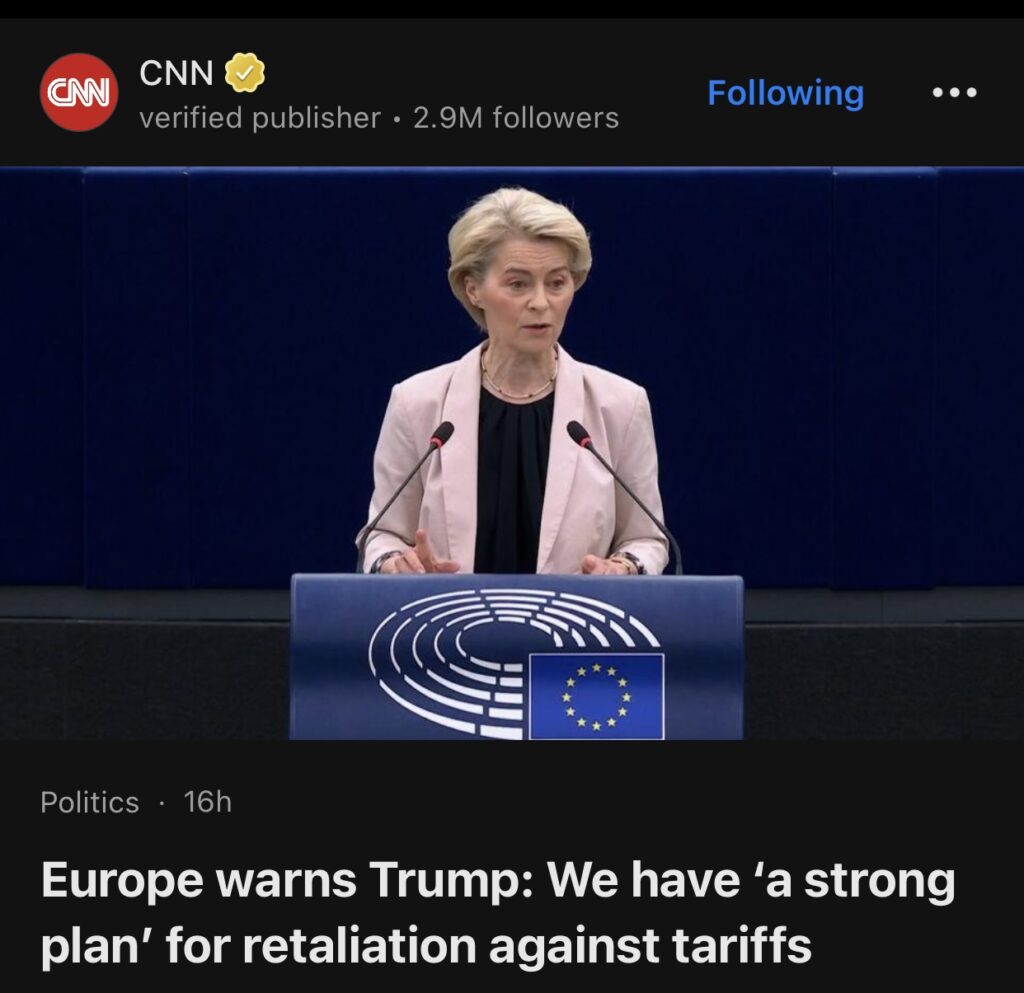View the 2.9M followers count
The width and height of the screenshot is (1024, 993).
(516, 118)
